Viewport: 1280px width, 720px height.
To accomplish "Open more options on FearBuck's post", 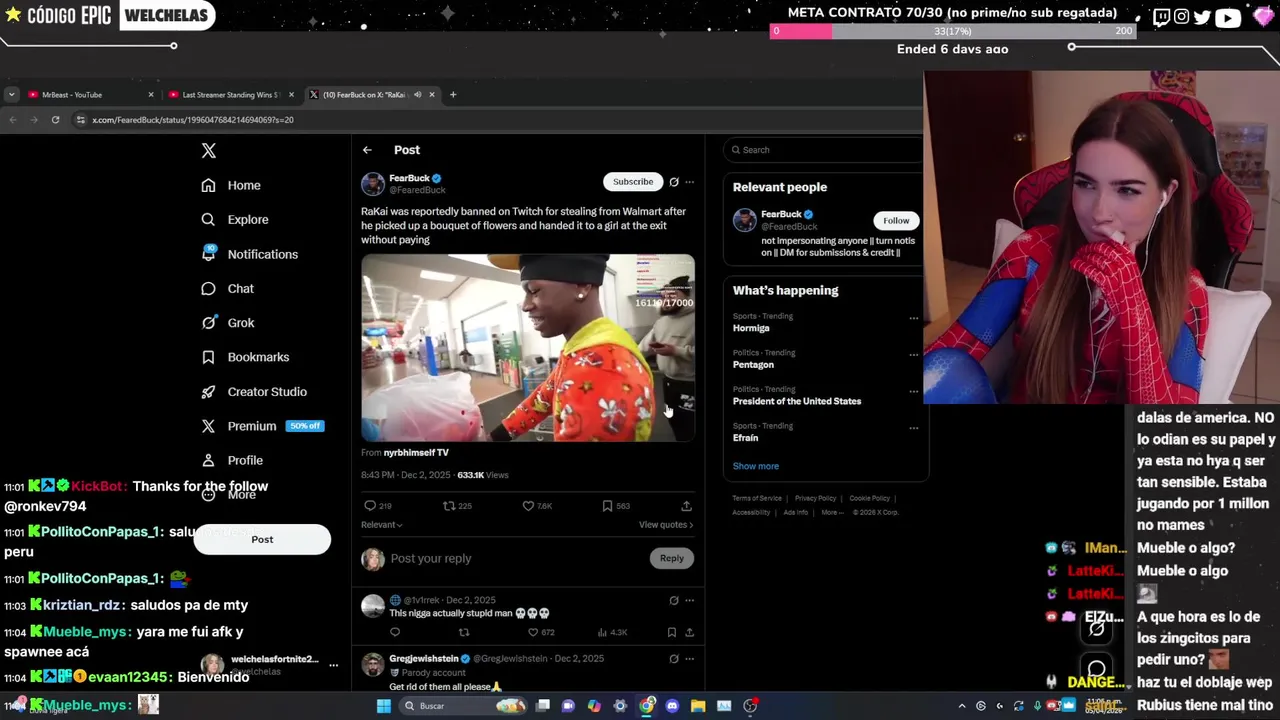I will pyautogui.click(x=689, y=182).
